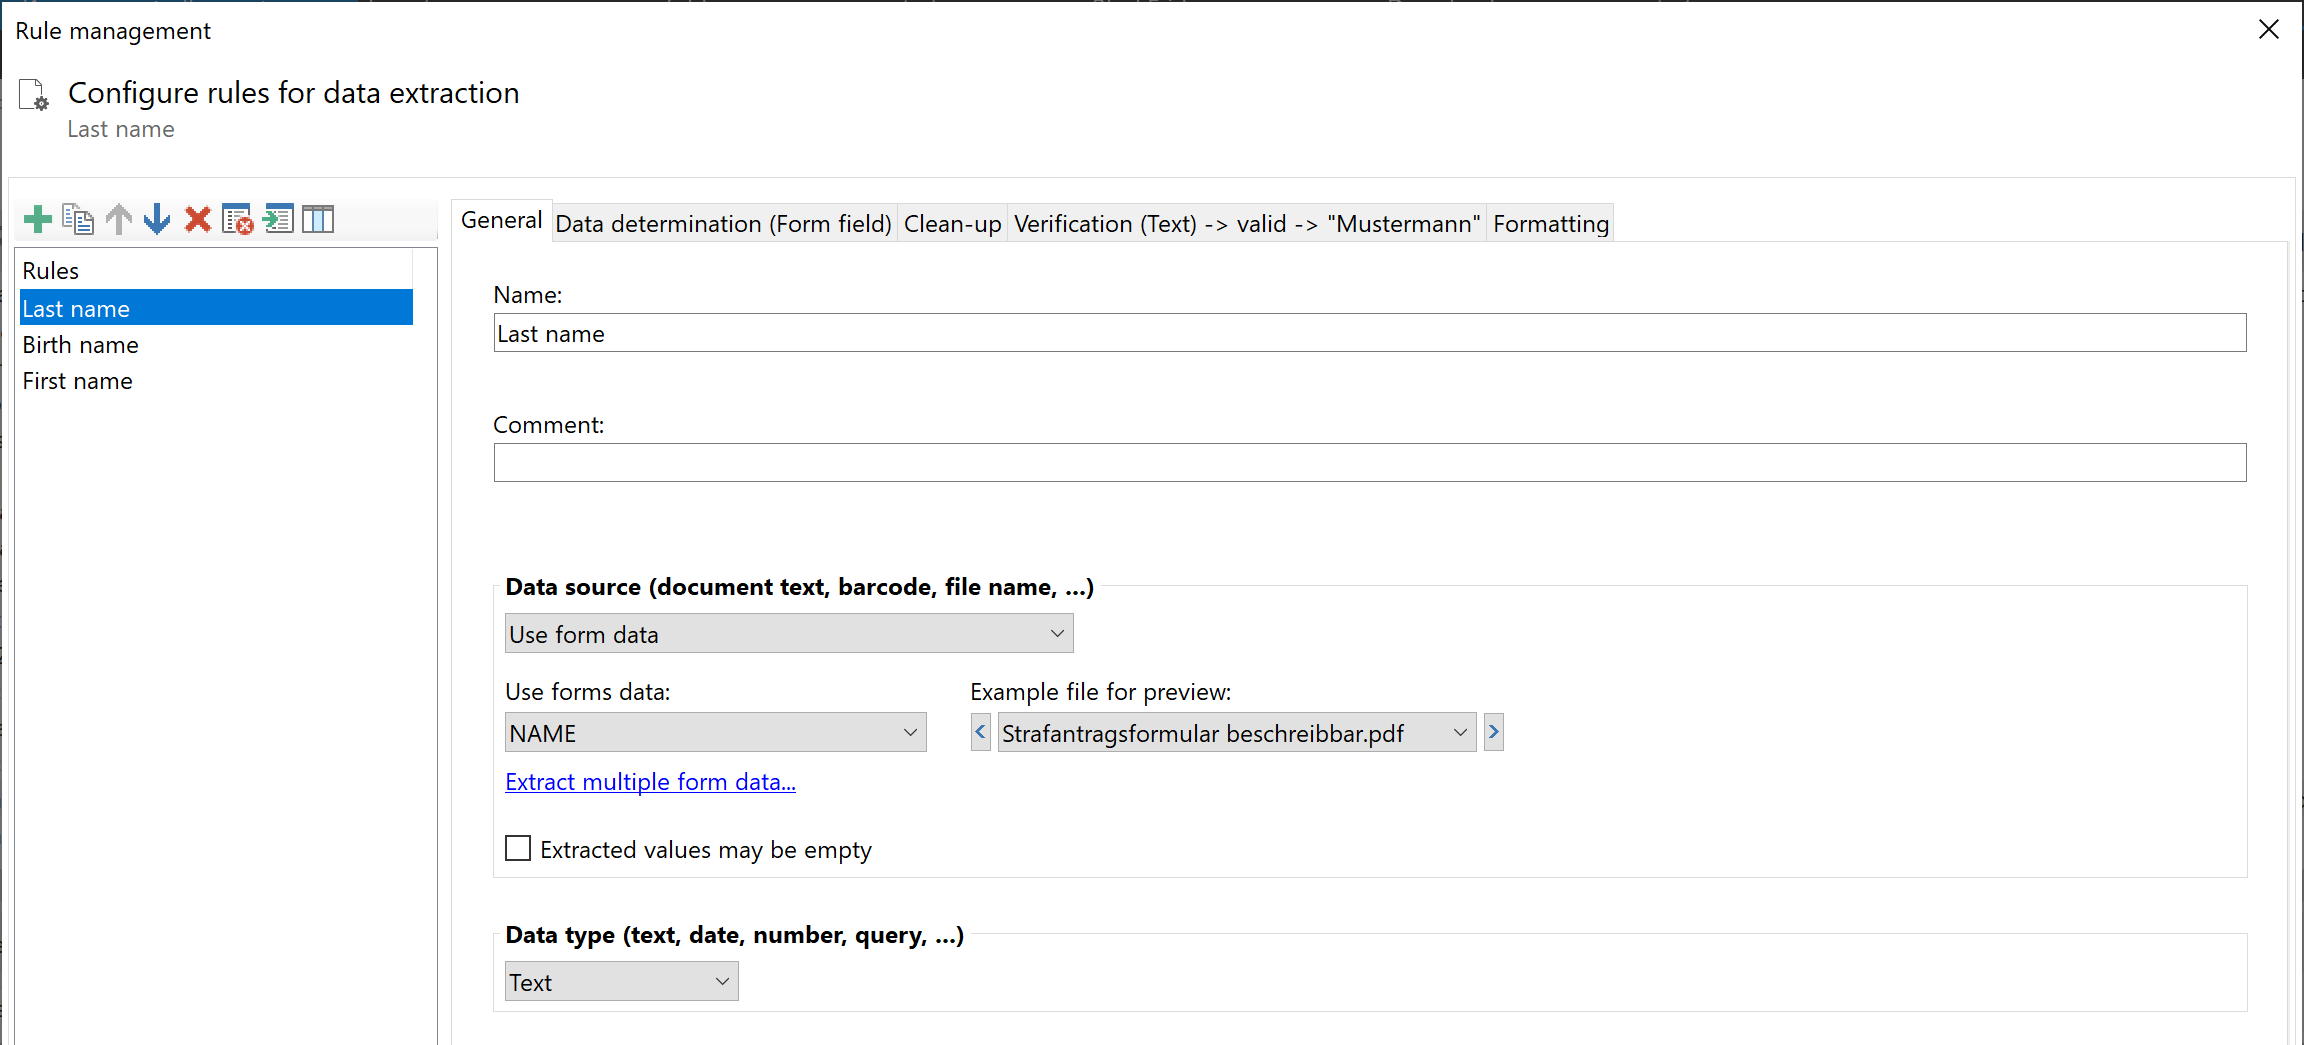Click the column layout icon on the toolbar
The image size is (2304, 1045).
click(318, 219)
